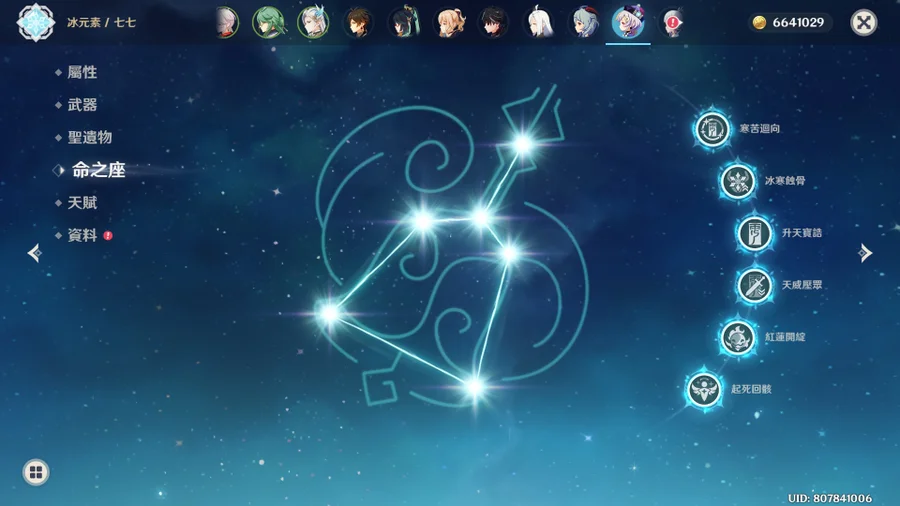Click the far-left constellation star
This screenshot has height=506, width=900.
(329, 313)
